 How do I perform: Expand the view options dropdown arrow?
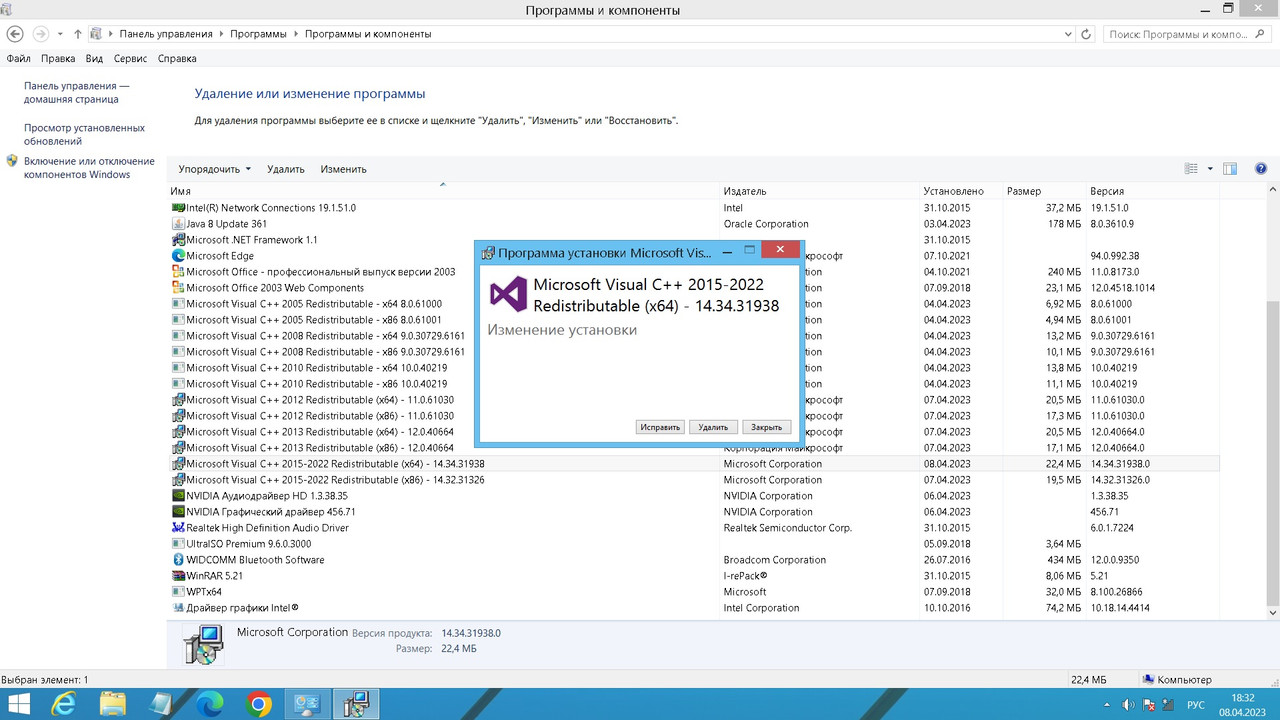(x=1210, y=169)
